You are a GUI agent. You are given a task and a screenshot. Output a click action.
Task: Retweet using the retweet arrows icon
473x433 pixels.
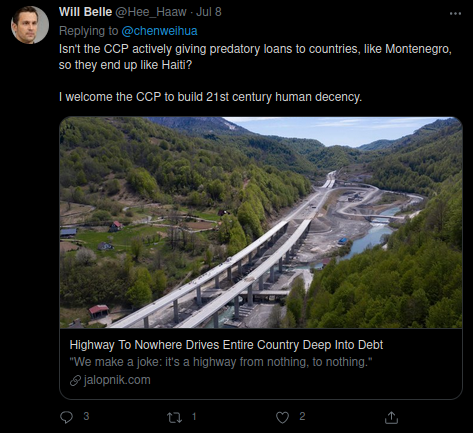(x=174, y=417)
